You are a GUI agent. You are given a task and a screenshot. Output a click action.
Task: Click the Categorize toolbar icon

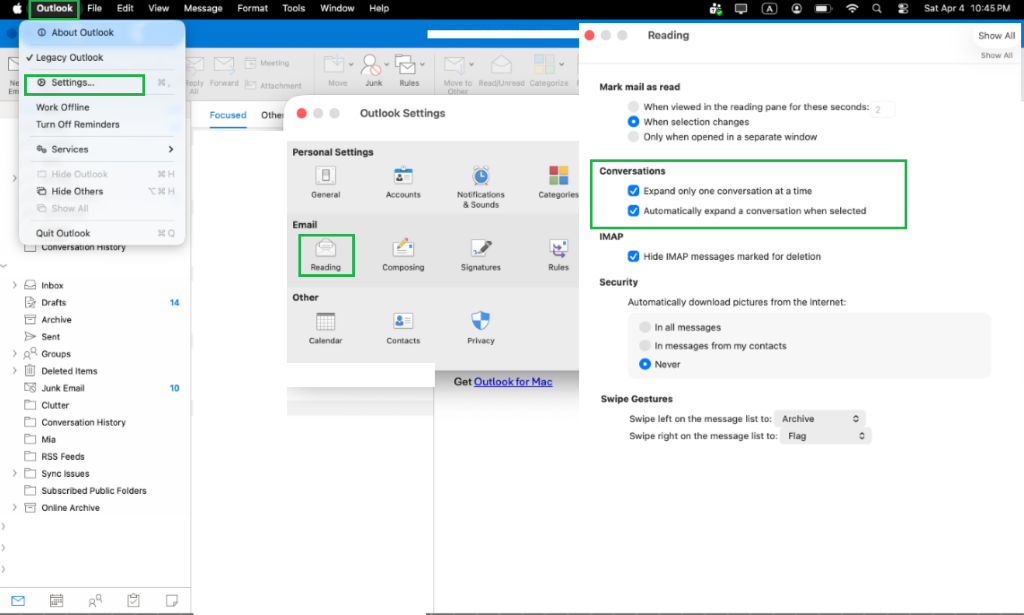pos(544,65)
